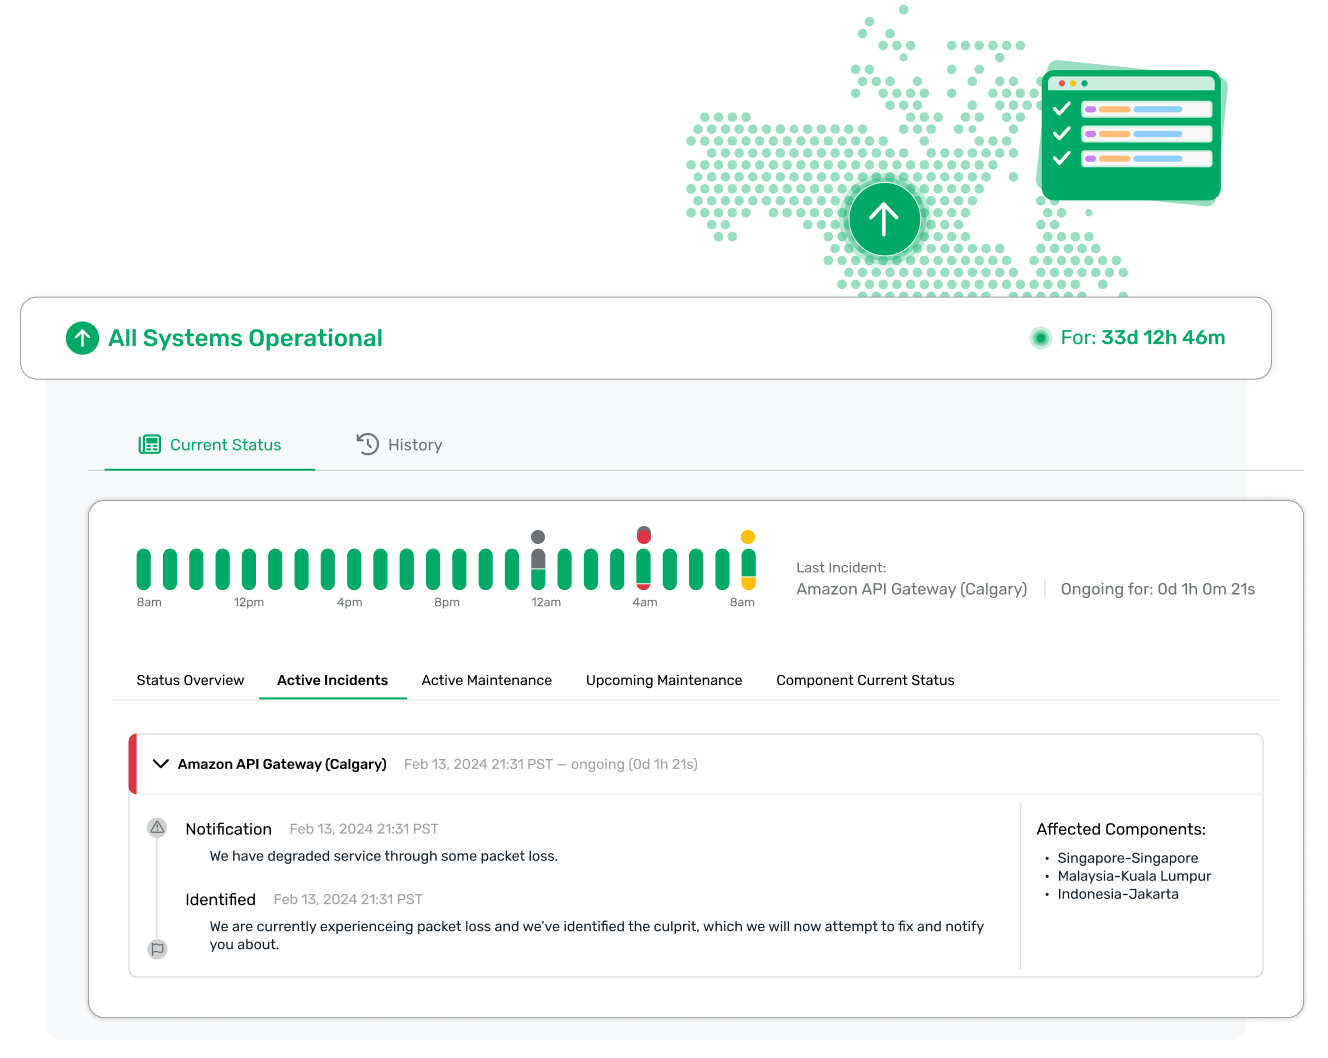This screenshot has width=1328, height=1058.
Task: Select the Active Incidents tab
Action: tap(332, 680)
